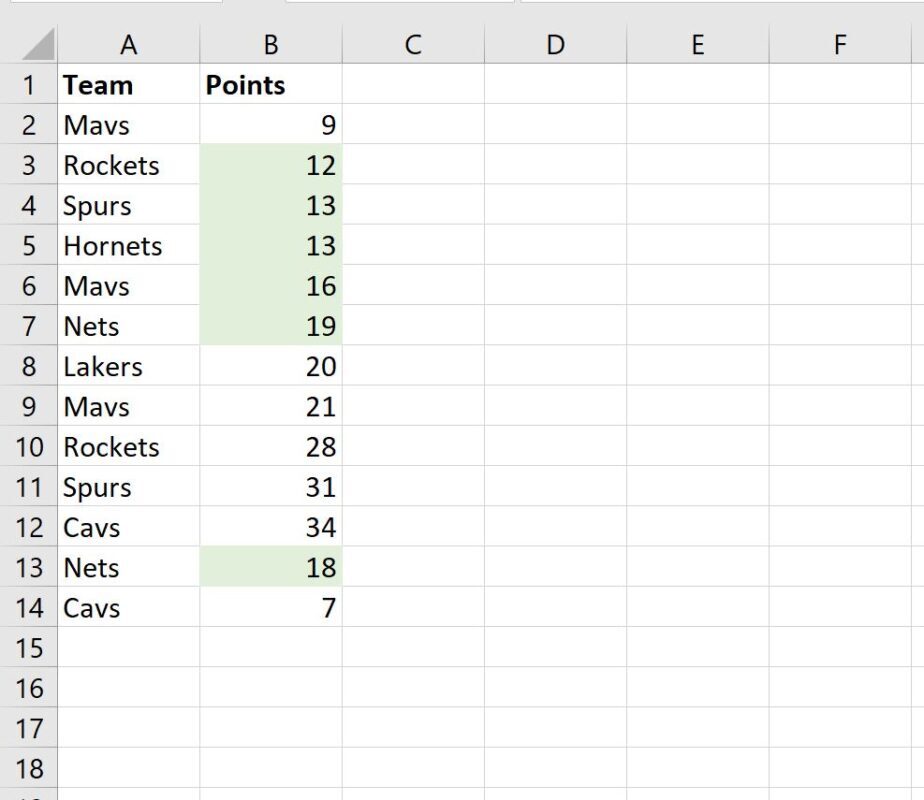Click column header A

pos(128,44)
